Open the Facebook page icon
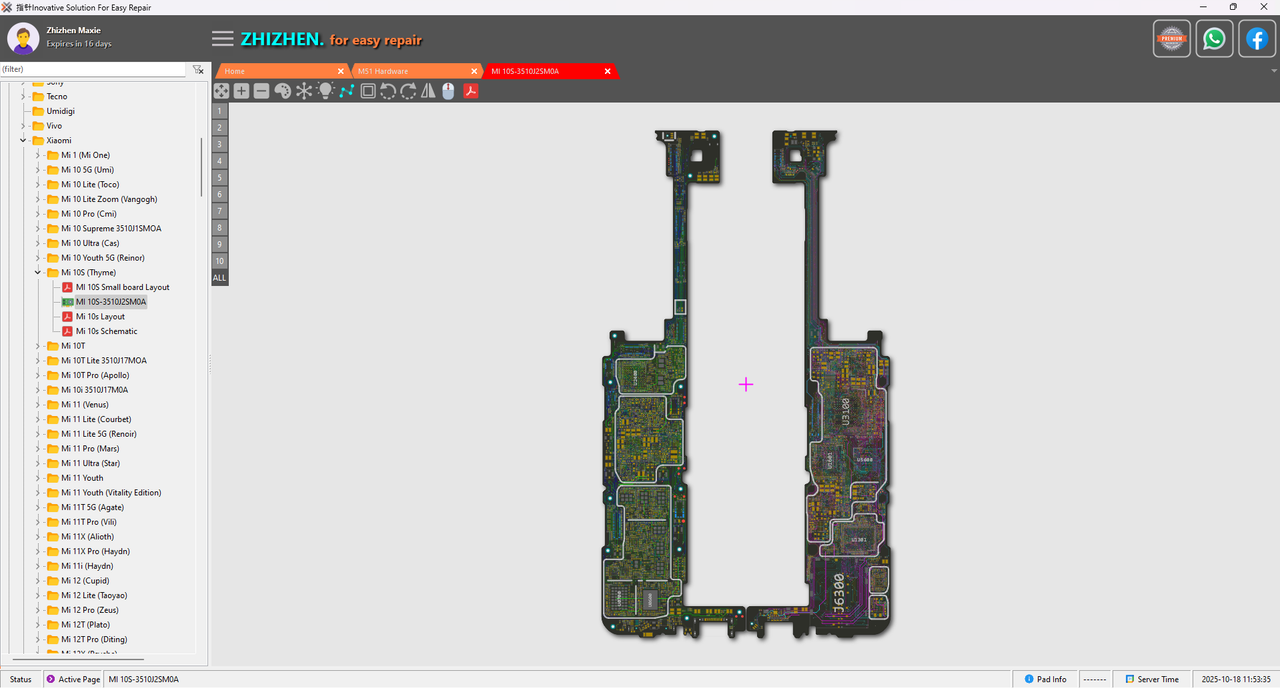 point(1257,39)
